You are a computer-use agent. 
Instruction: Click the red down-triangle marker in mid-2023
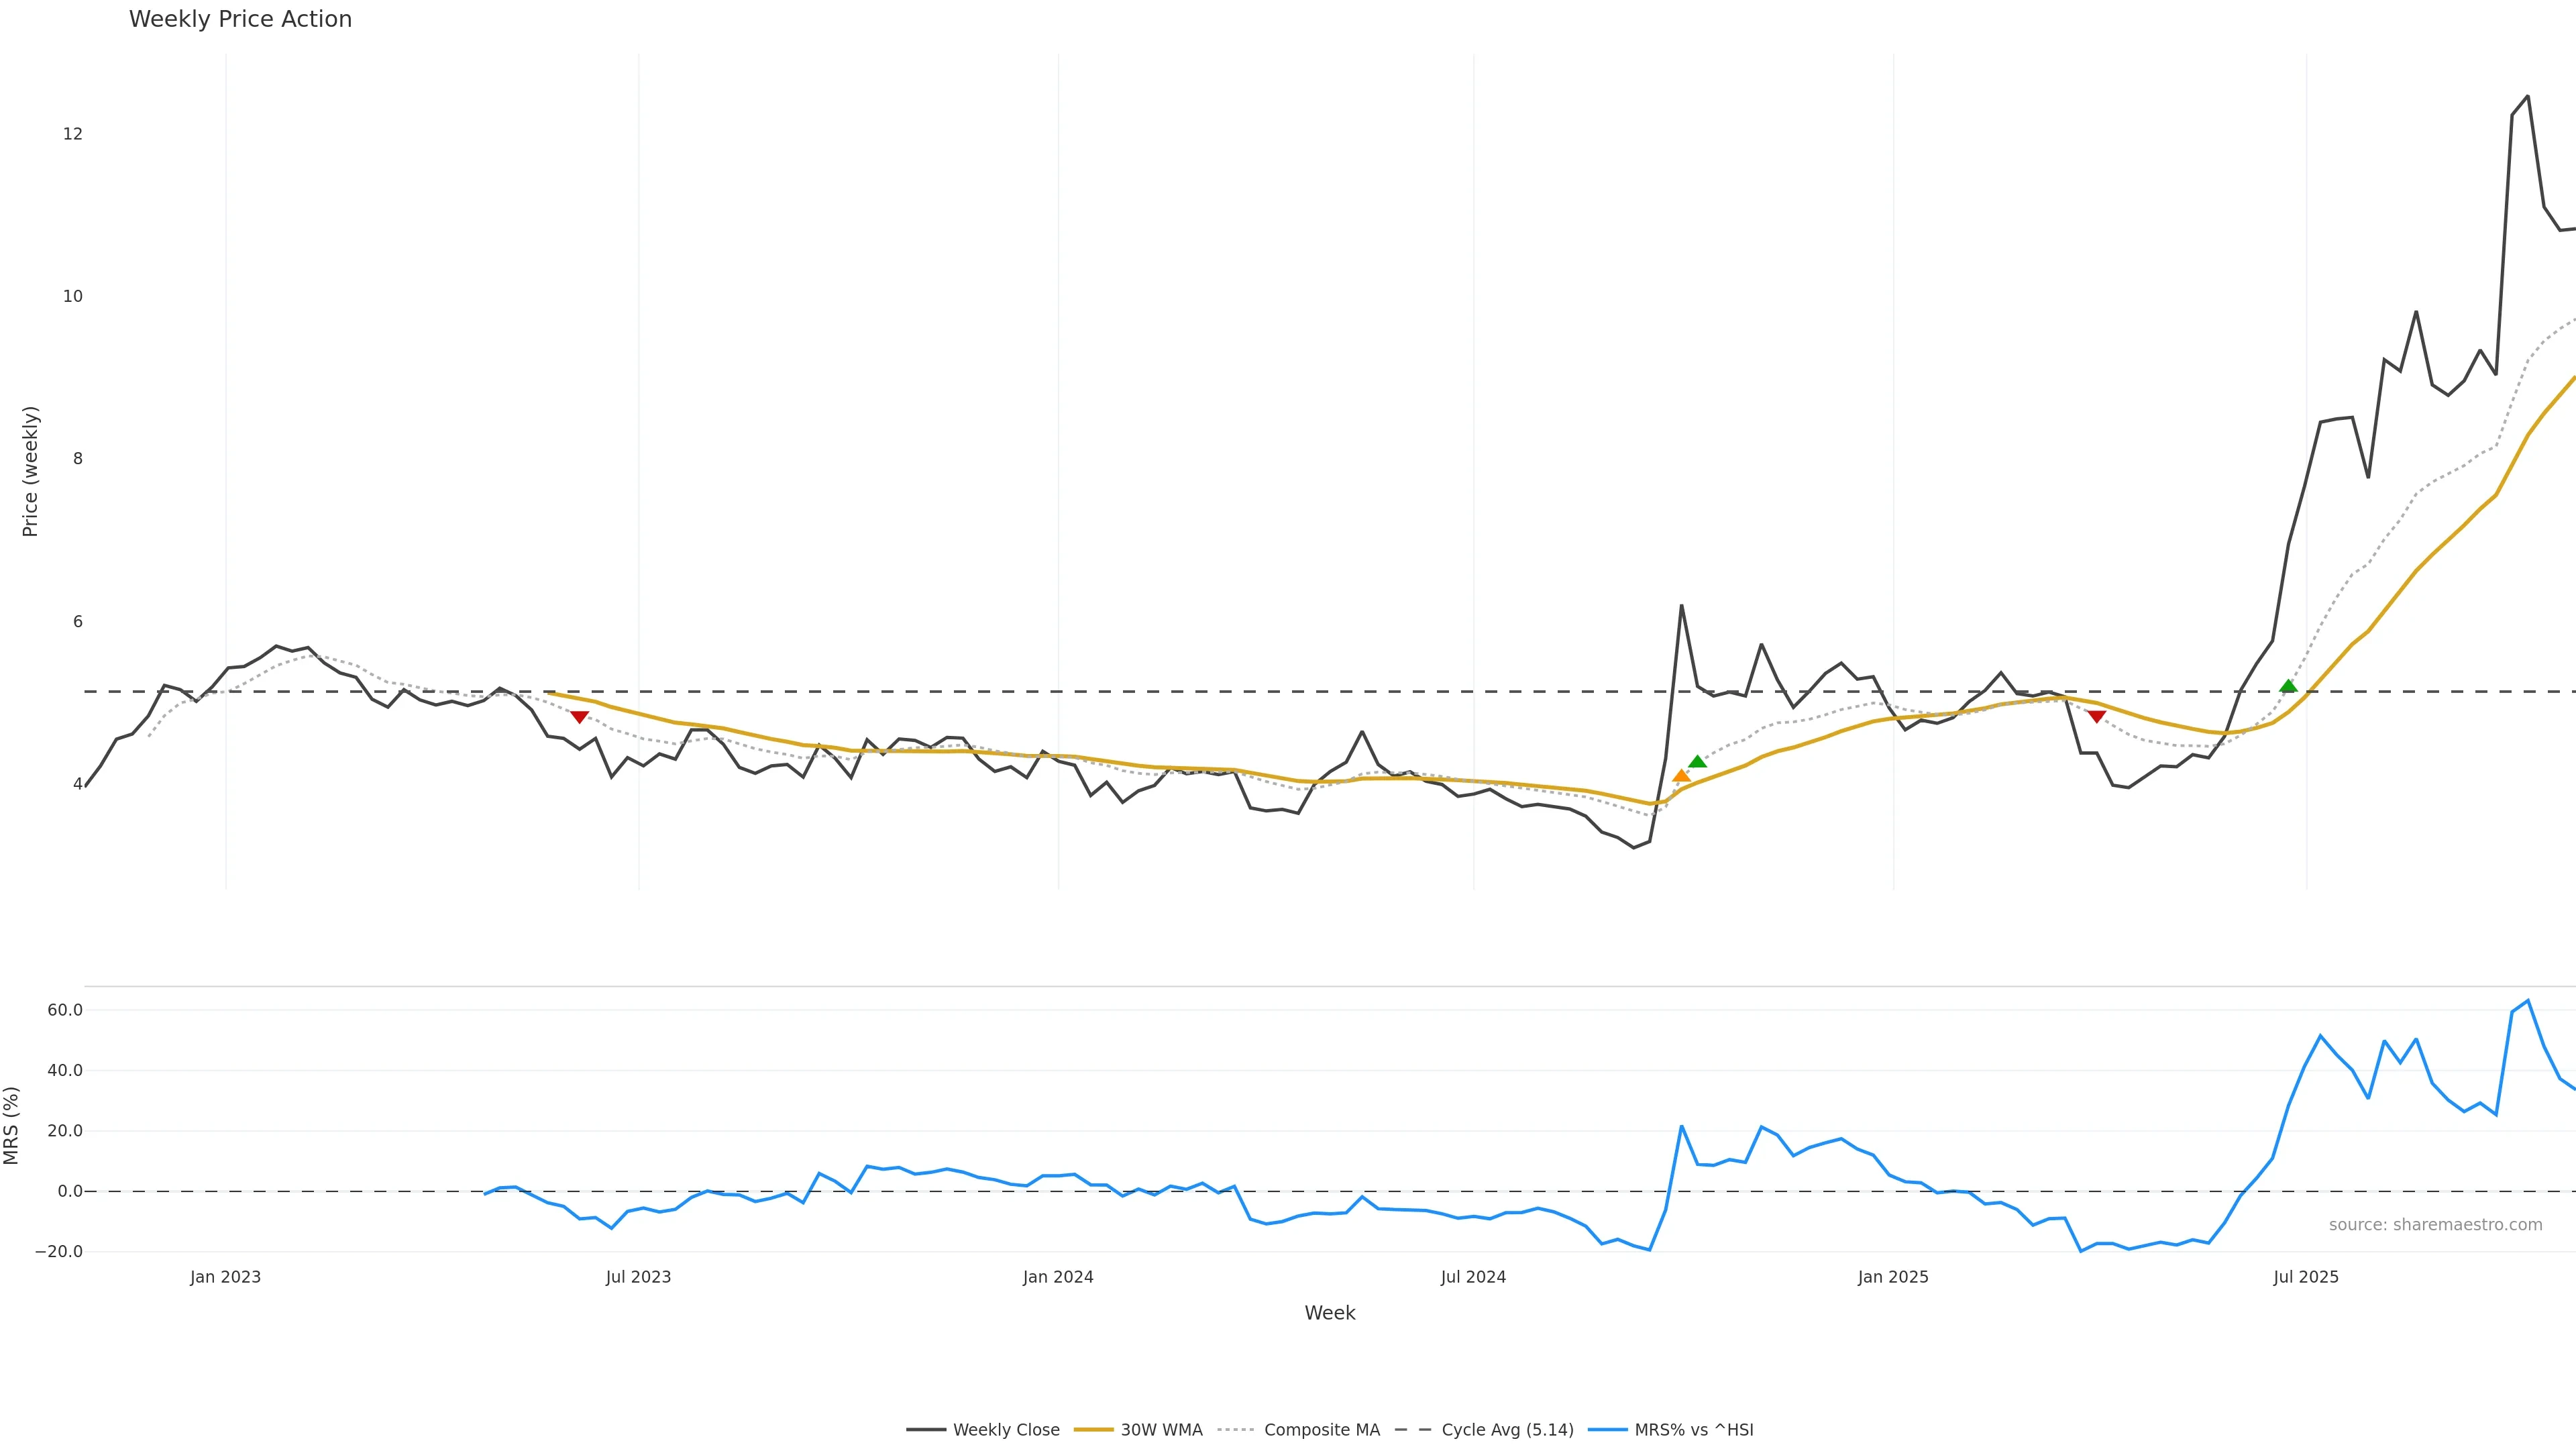pyautogui.click(x=579, y=717)
